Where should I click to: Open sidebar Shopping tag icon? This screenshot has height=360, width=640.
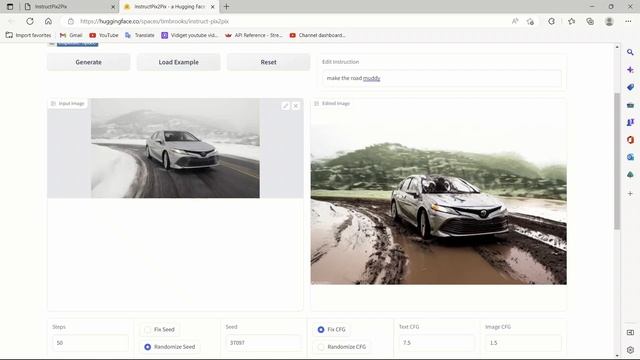pyautogui.click(x=630, y=87)
